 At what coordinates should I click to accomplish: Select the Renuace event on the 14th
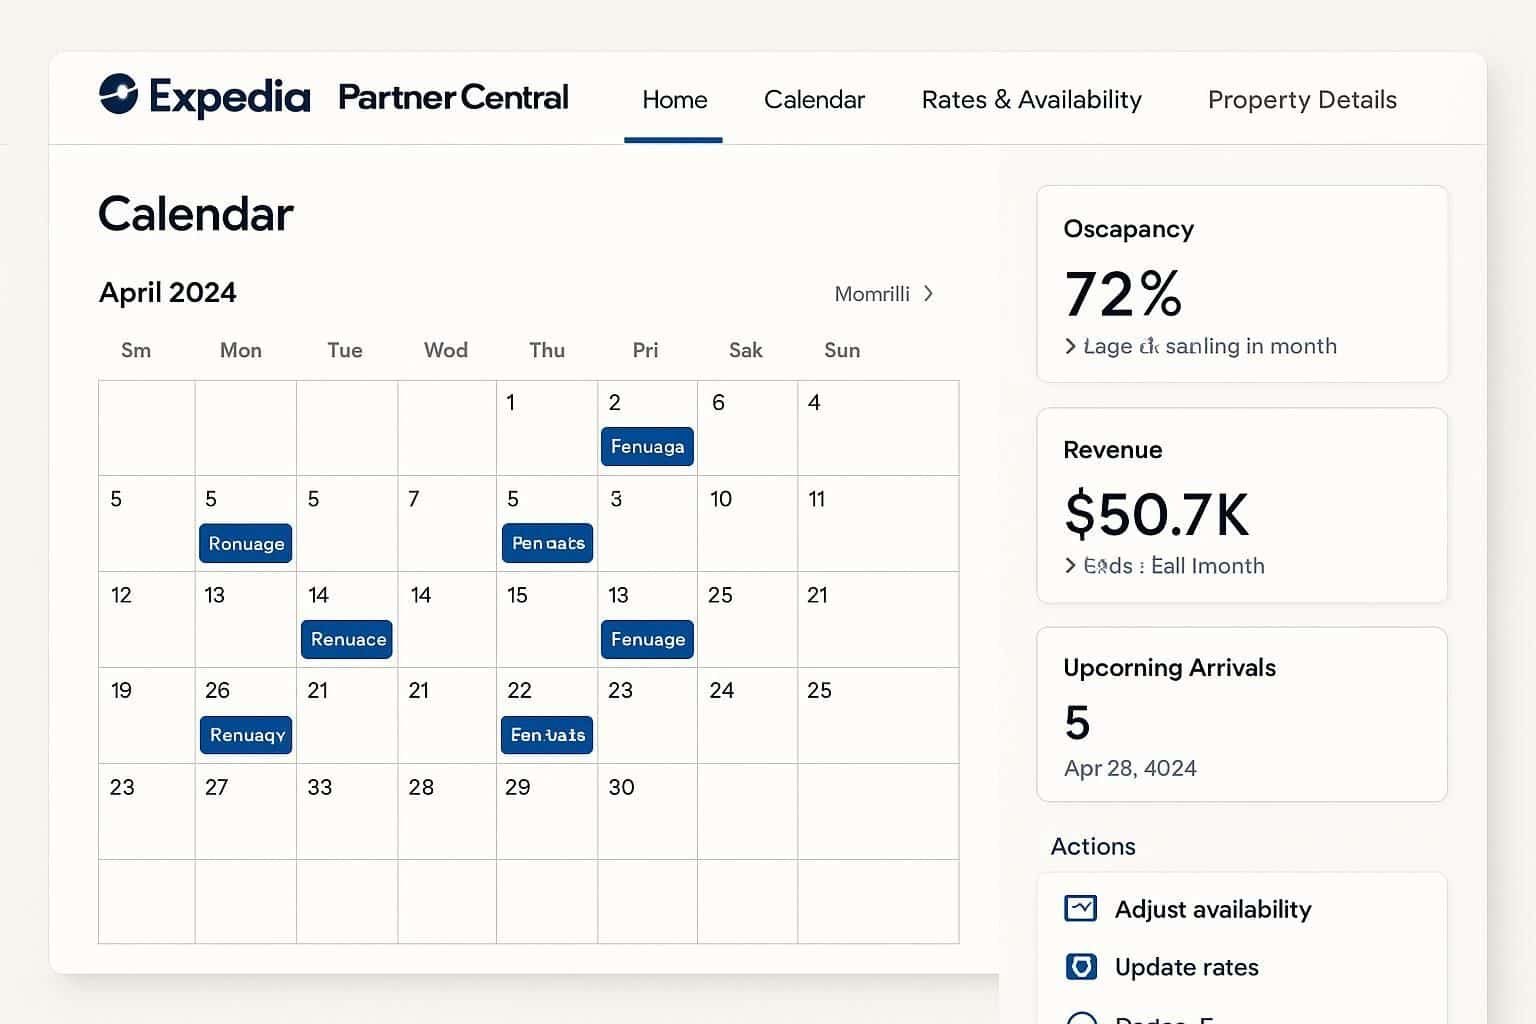click(x=346, y=639)
